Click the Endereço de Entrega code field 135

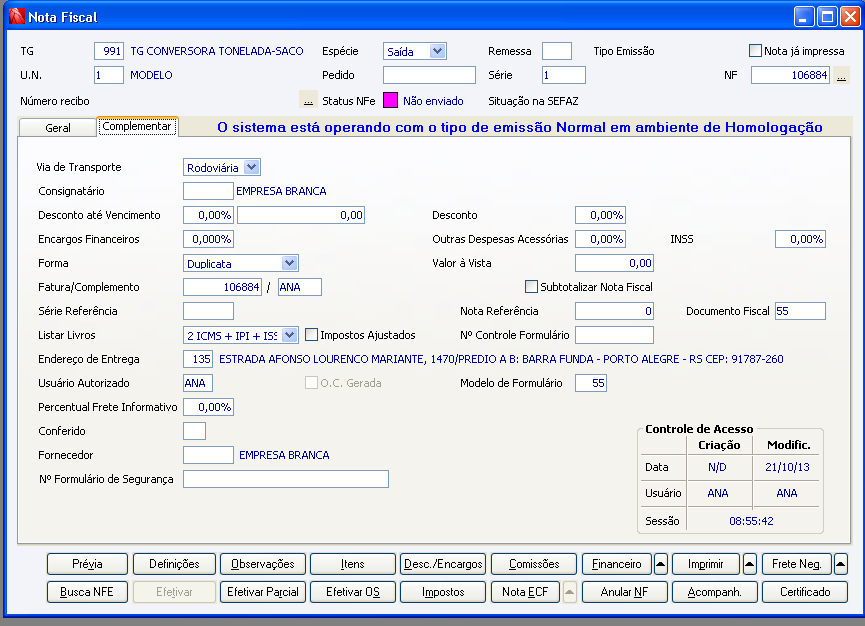click(x=197, y=359)
